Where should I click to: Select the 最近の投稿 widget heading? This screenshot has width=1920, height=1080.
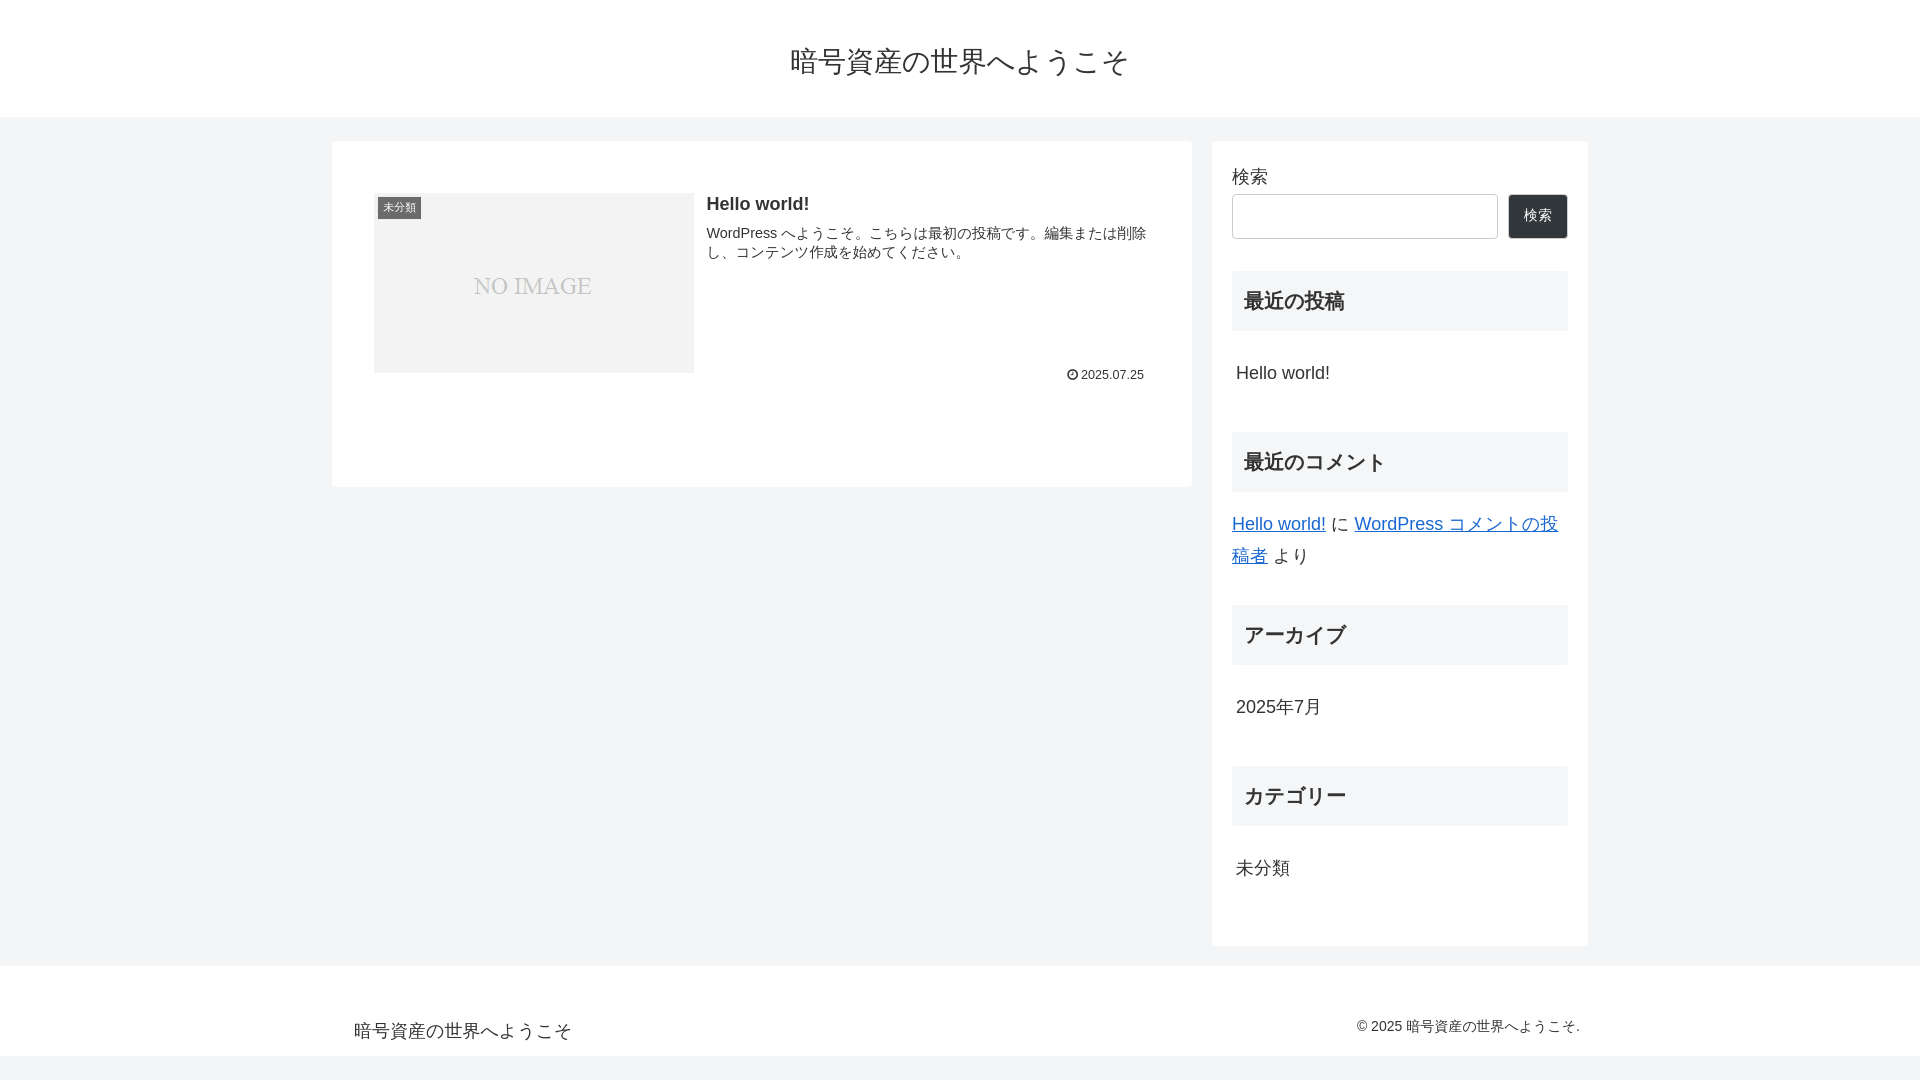pos(1400,301)
